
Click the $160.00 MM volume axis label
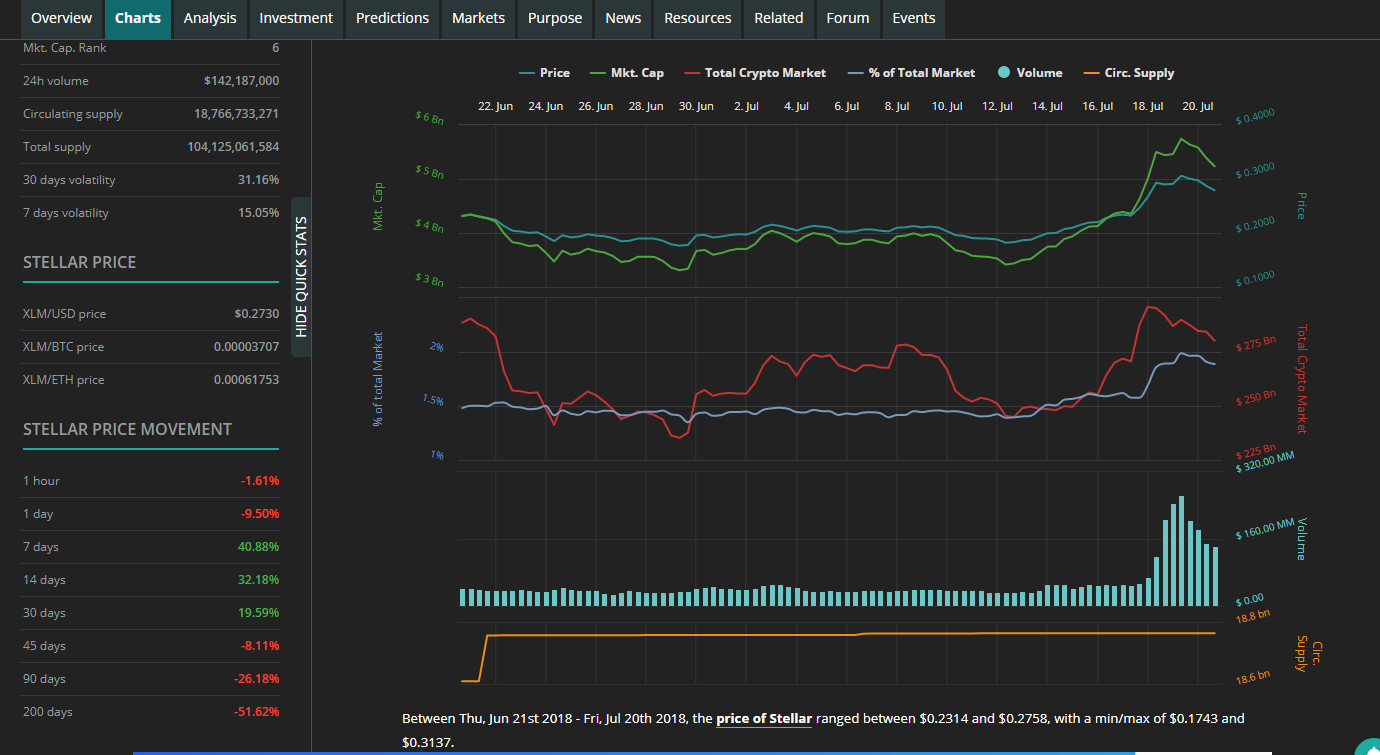click(1265, 528)
